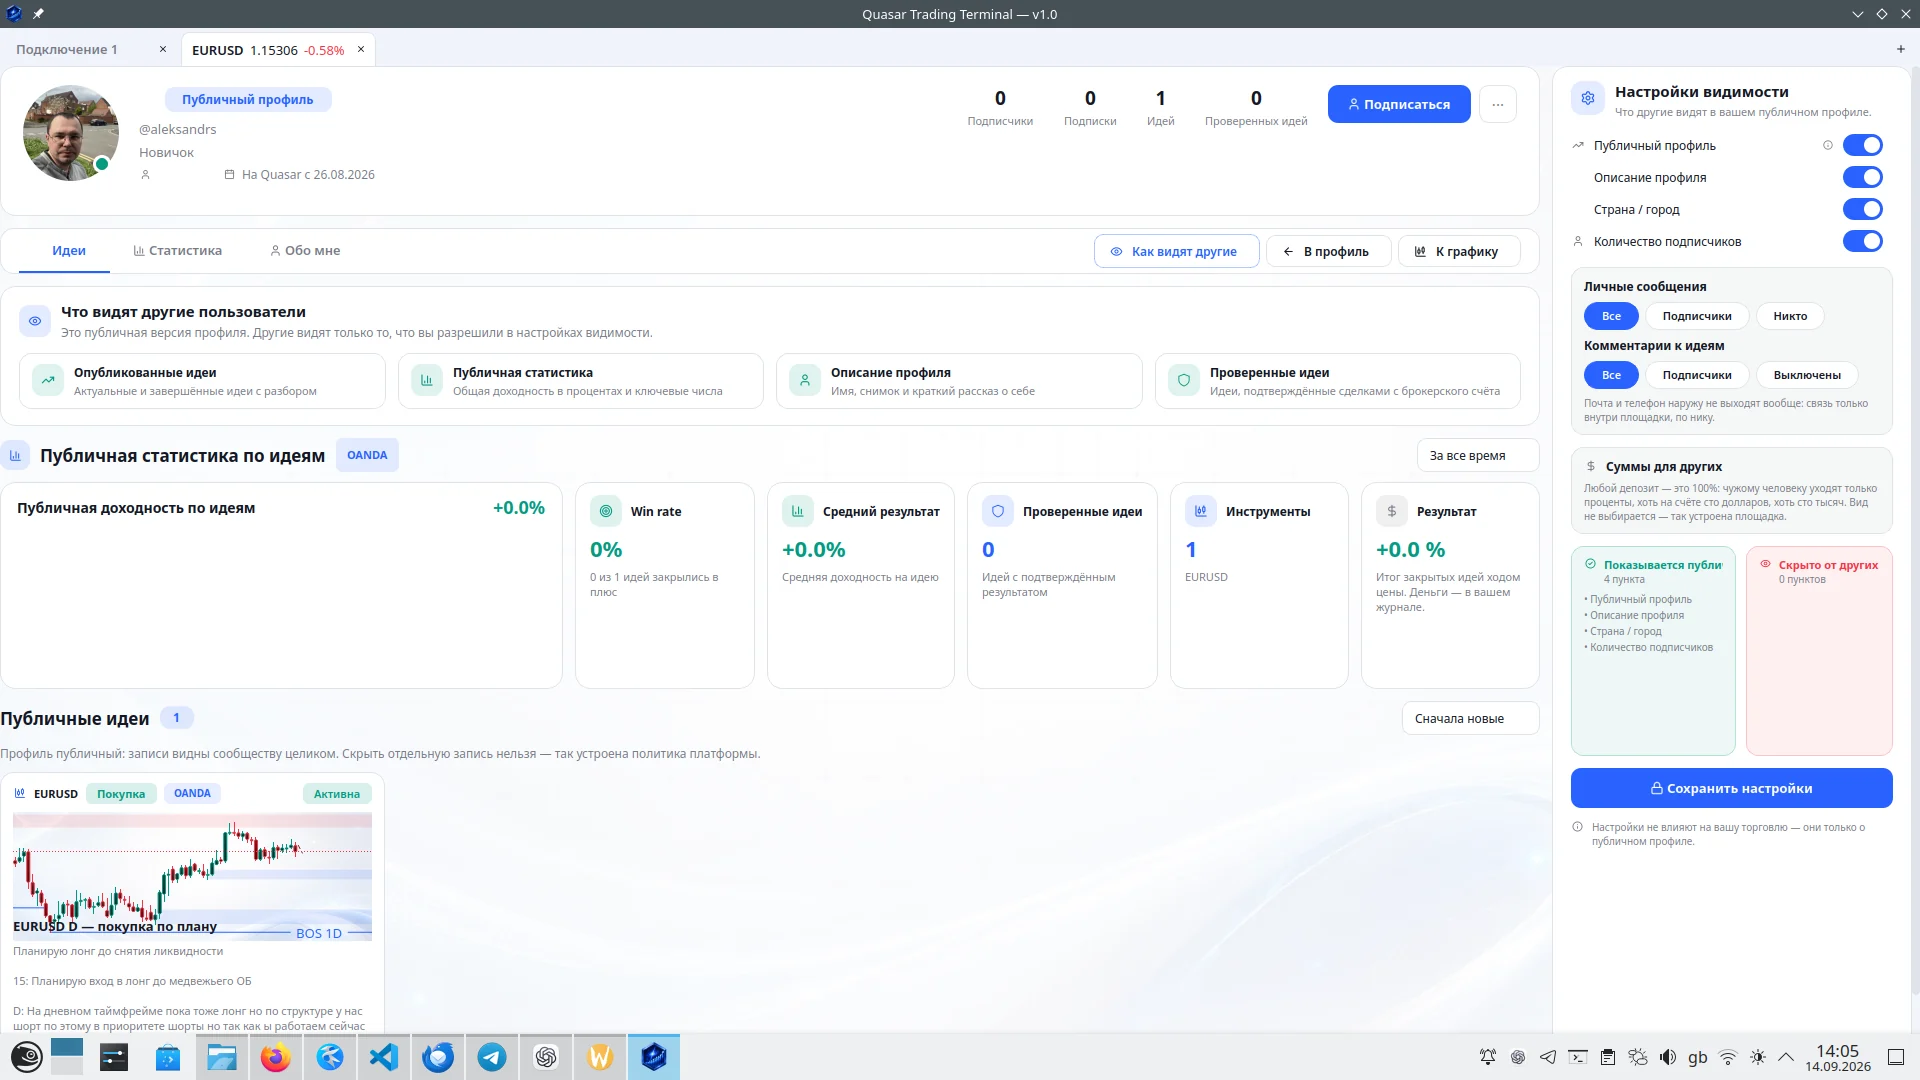Click the profile avatar photo
The width and height of the screenshot is (1920, 1080).
pyautogui.click(x=71, y=133)
